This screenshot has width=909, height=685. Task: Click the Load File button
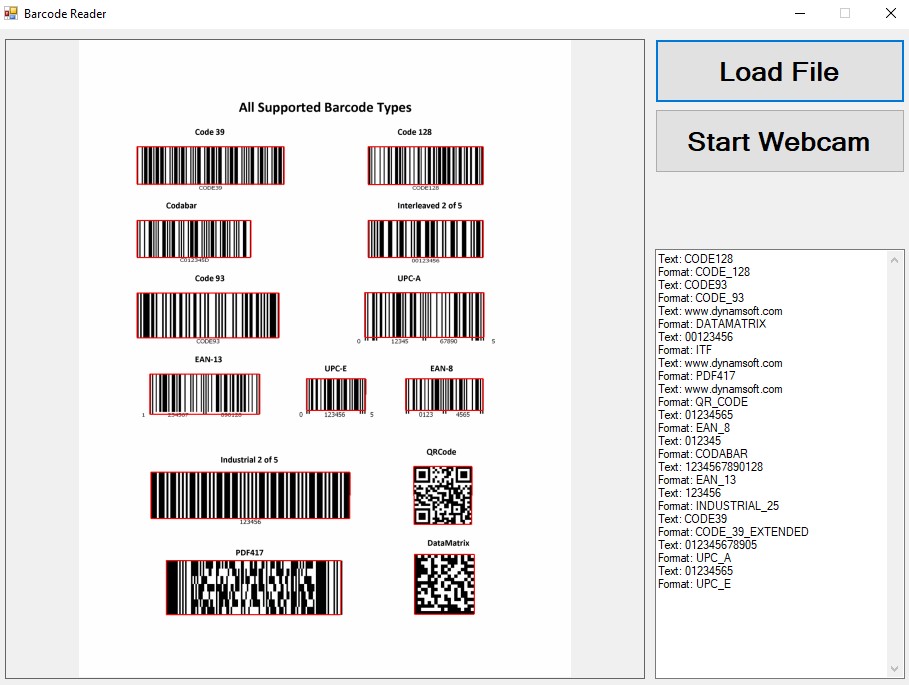[779, 72]
